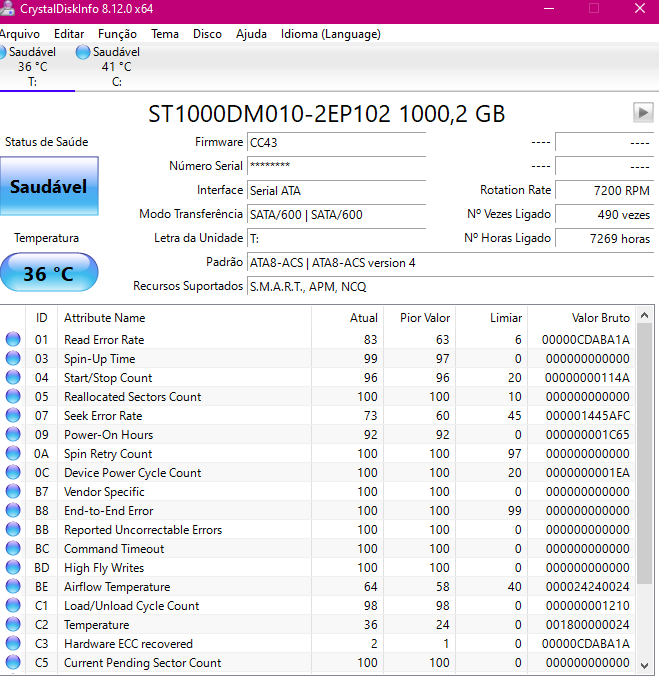Open the Arquivo menu
659x684 pixels.
pyautogui.click(x=20, y=34)
